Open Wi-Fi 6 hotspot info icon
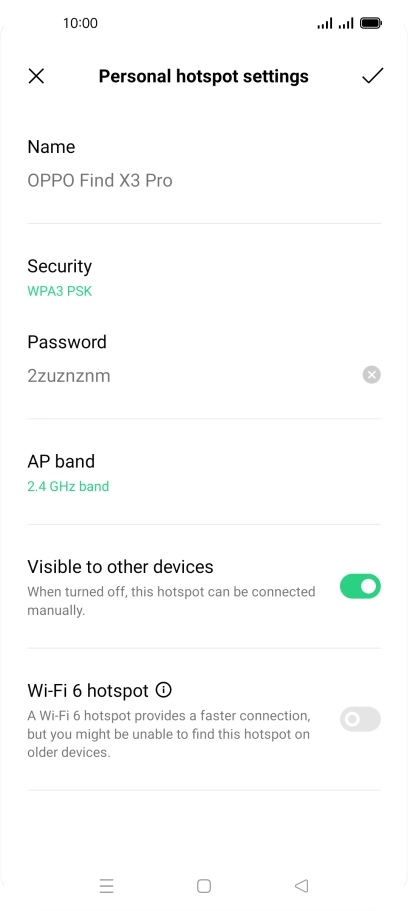Screen dimensions: 408x911 coord(164,690)
